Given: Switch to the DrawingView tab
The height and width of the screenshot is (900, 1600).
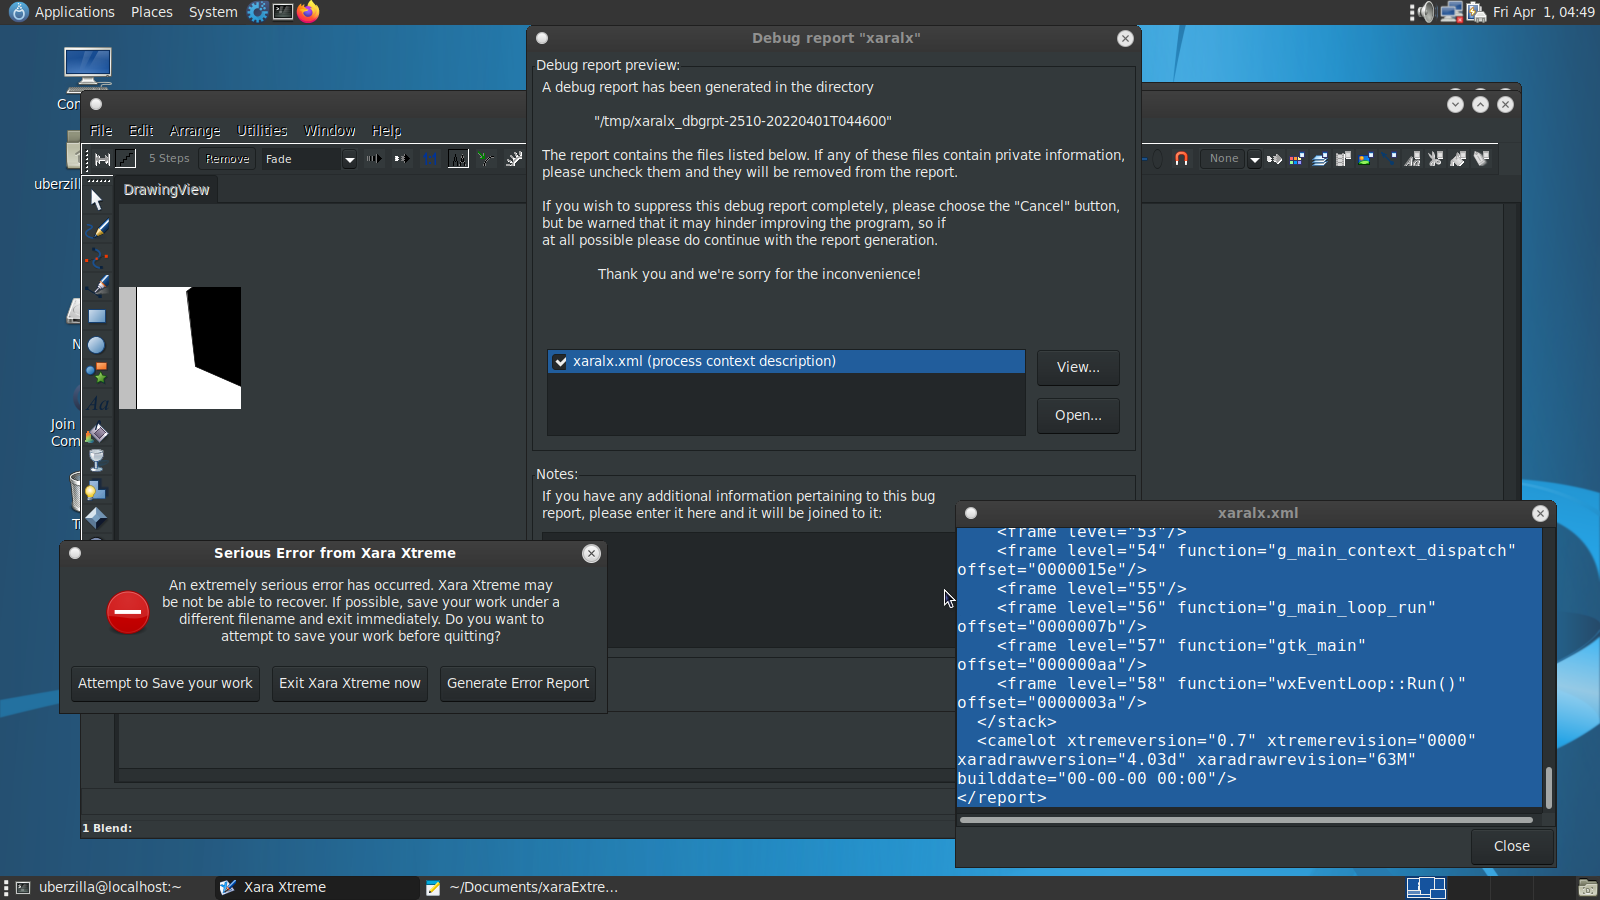Looking at the screenshot, I should point(167,190).
